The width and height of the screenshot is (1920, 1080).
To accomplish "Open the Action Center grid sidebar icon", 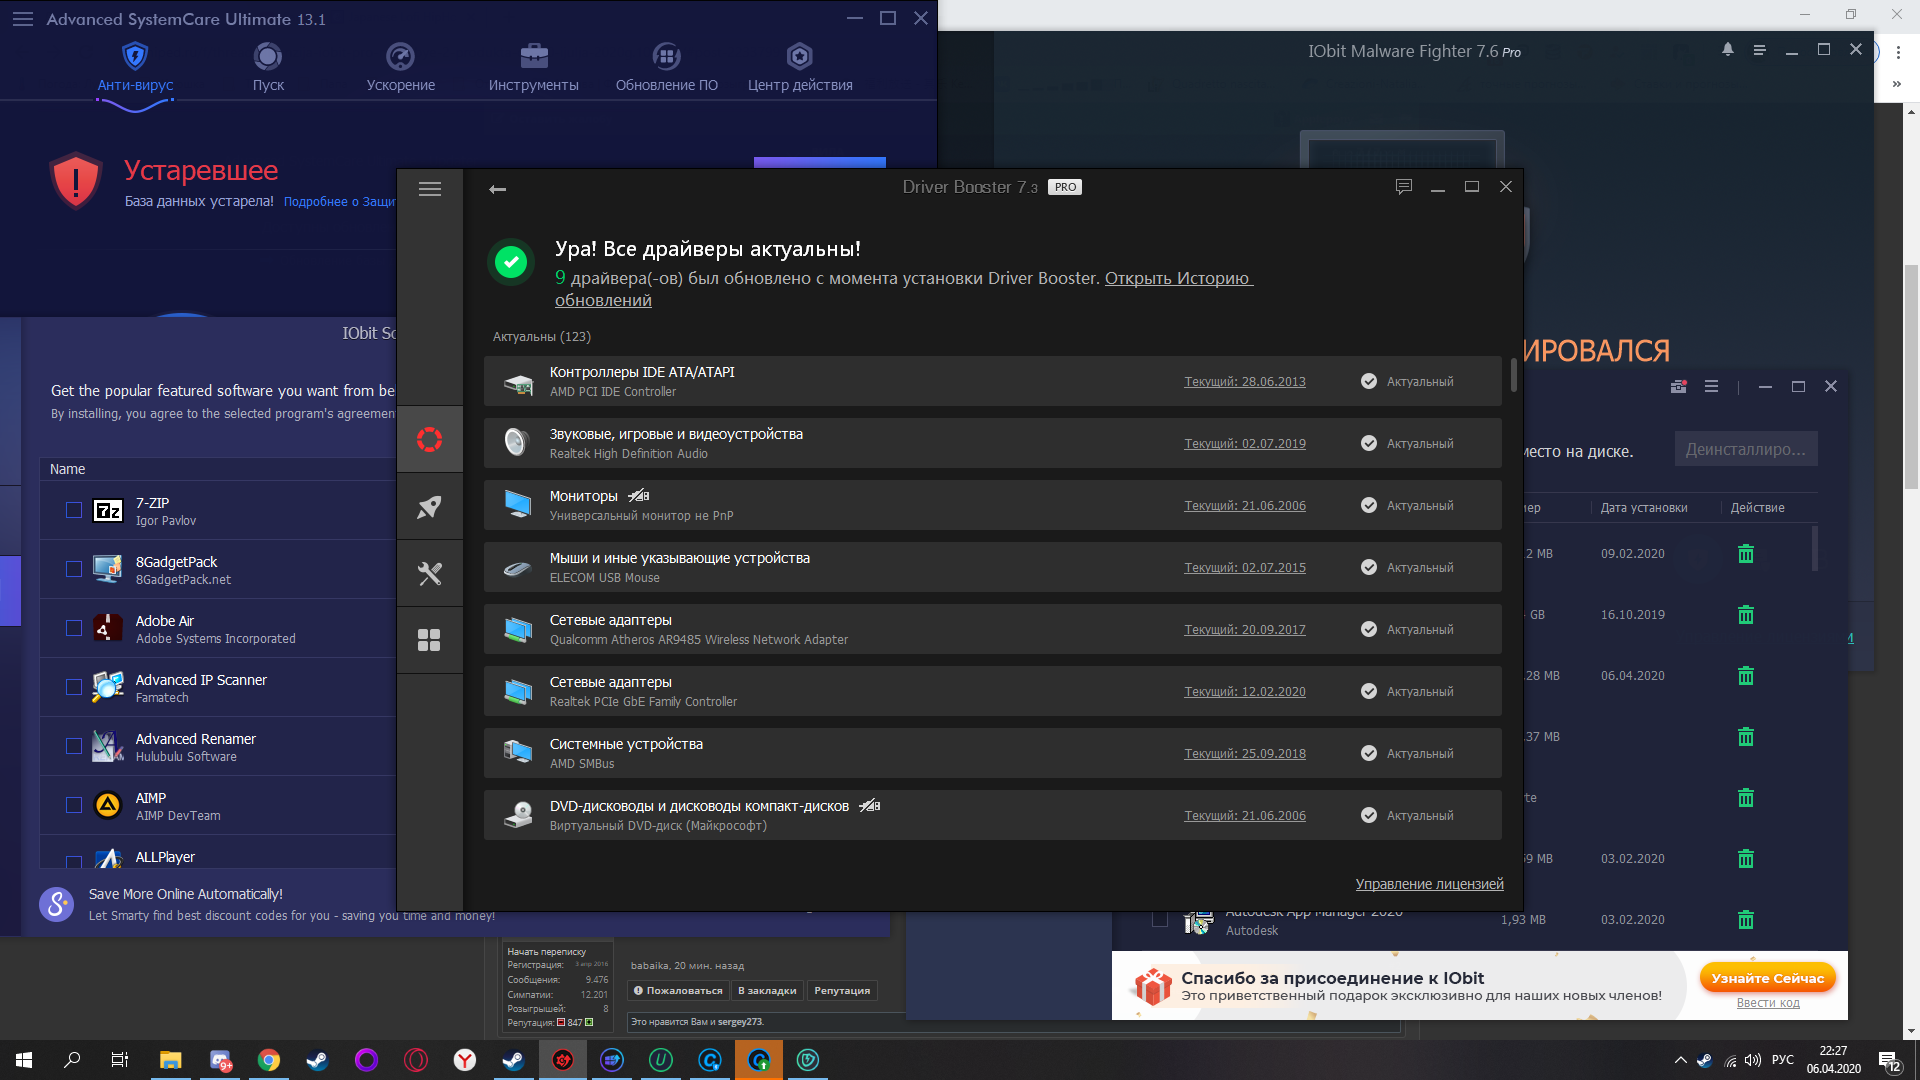I will tap(430, 640).
